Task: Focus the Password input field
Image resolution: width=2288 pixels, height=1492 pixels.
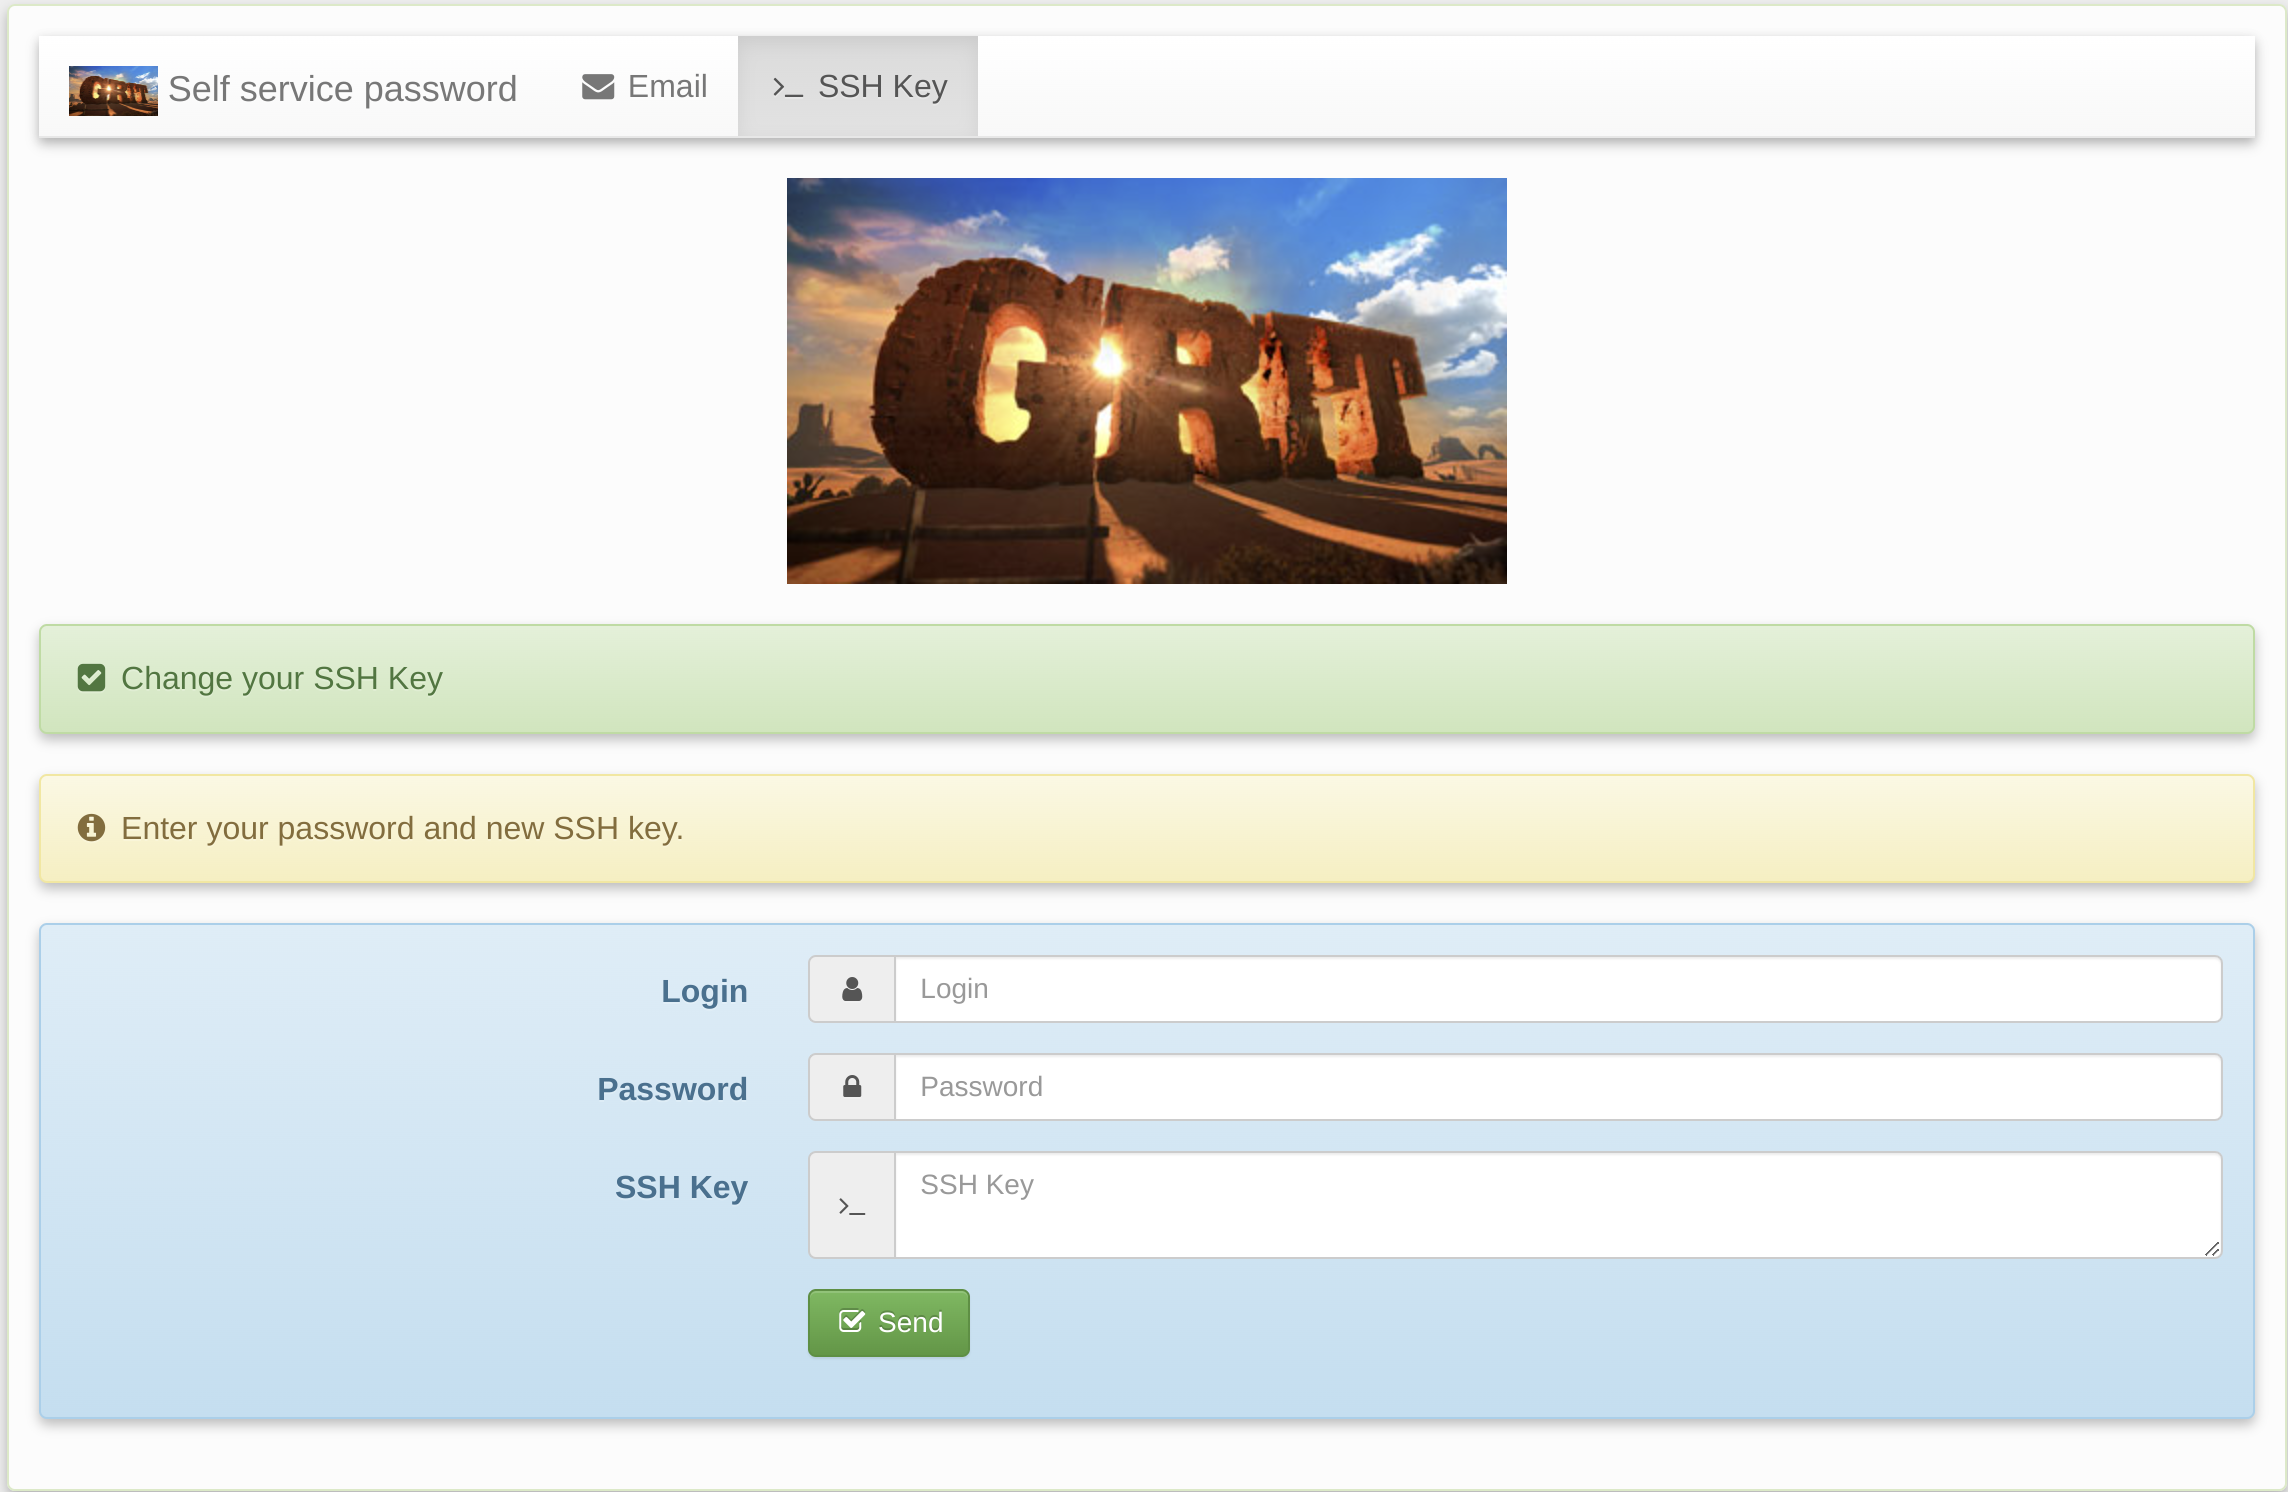Action: [x=1557, y=1087]
